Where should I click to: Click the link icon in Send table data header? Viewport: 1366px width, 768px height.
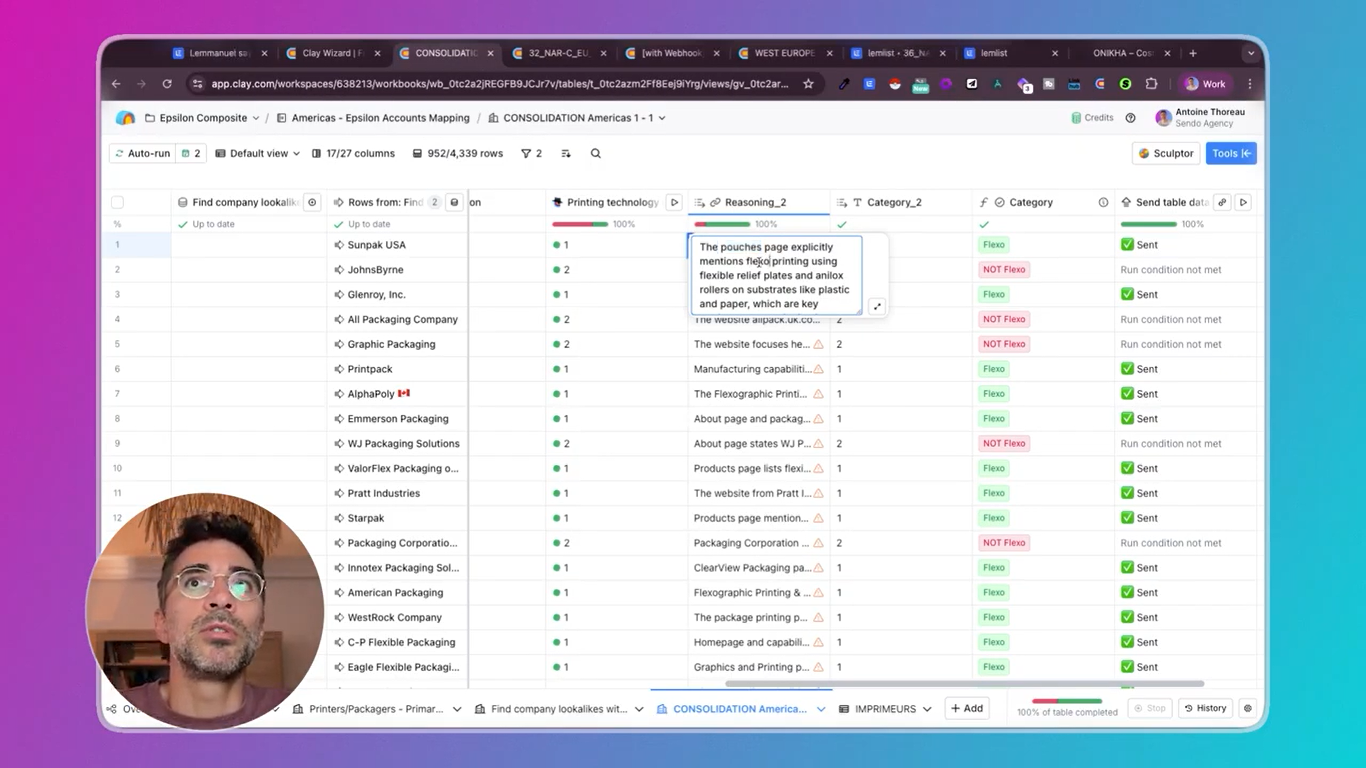tap(1222, 202)
